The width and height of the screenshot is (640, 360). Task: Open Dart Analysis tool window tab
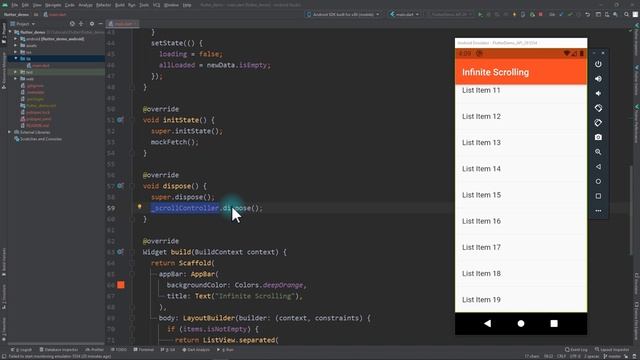tap(196, 350)
